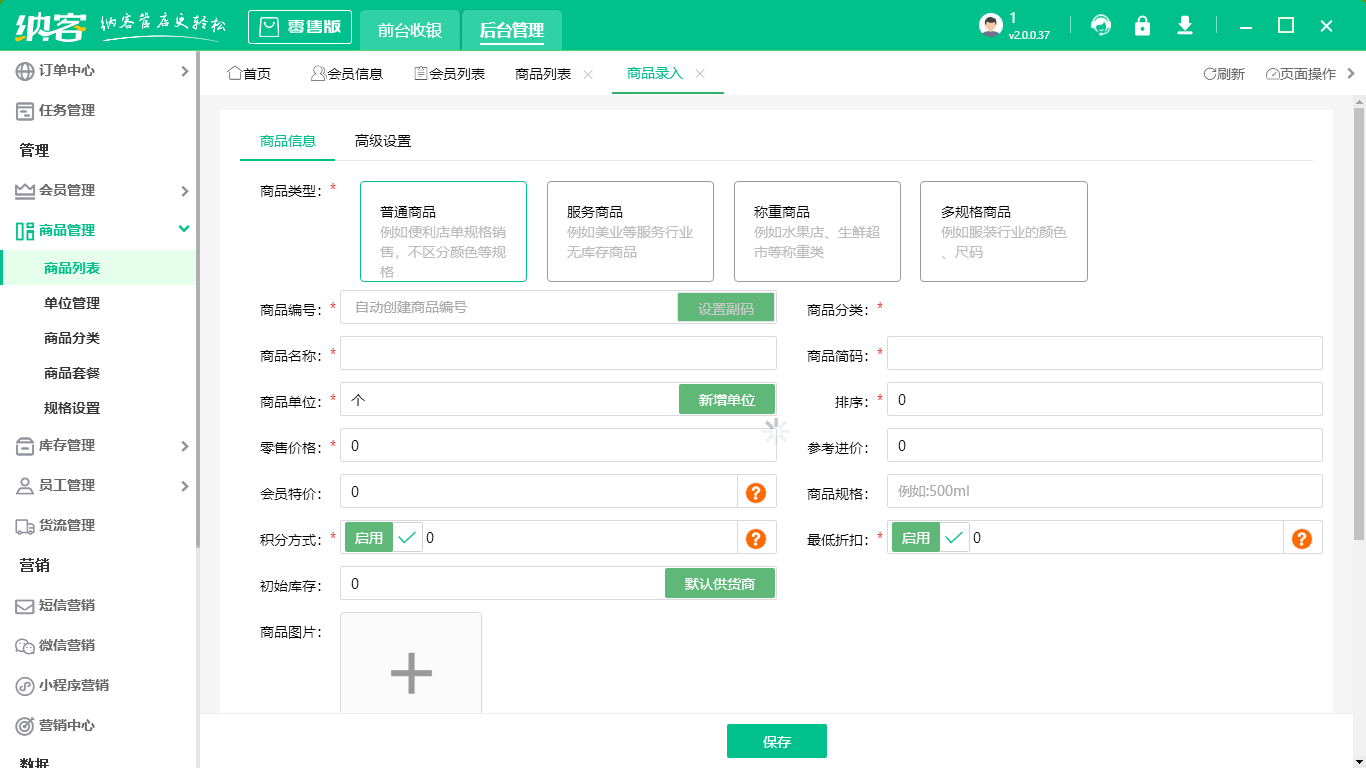This screenshot has width=1366, height=768.
Task: Collapse the 商品管理 menu section
Action: 184,229
